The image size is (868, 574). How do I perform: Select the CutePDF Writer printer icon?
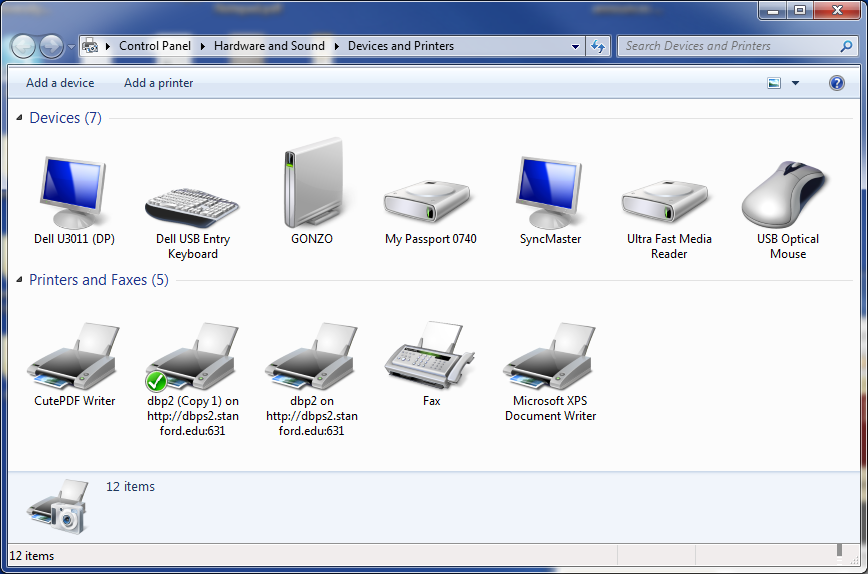tap(73, 356)
